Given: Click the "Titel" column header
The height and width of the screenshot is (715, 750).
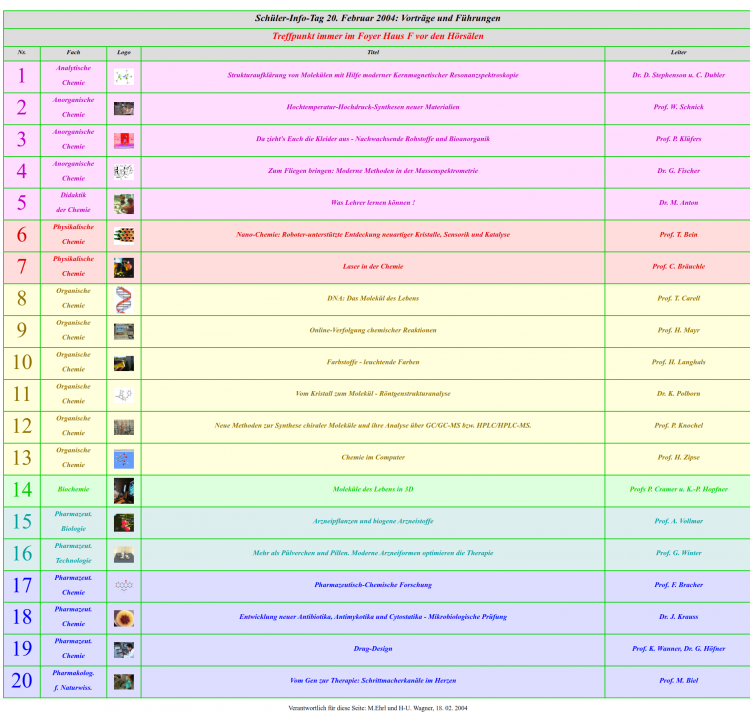Looking at the screenshot, I should [x=373, y=51].
